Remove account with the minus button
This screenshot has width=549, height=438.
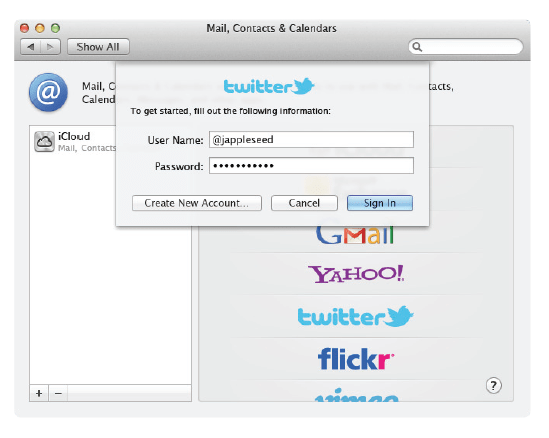coord(58,393)
